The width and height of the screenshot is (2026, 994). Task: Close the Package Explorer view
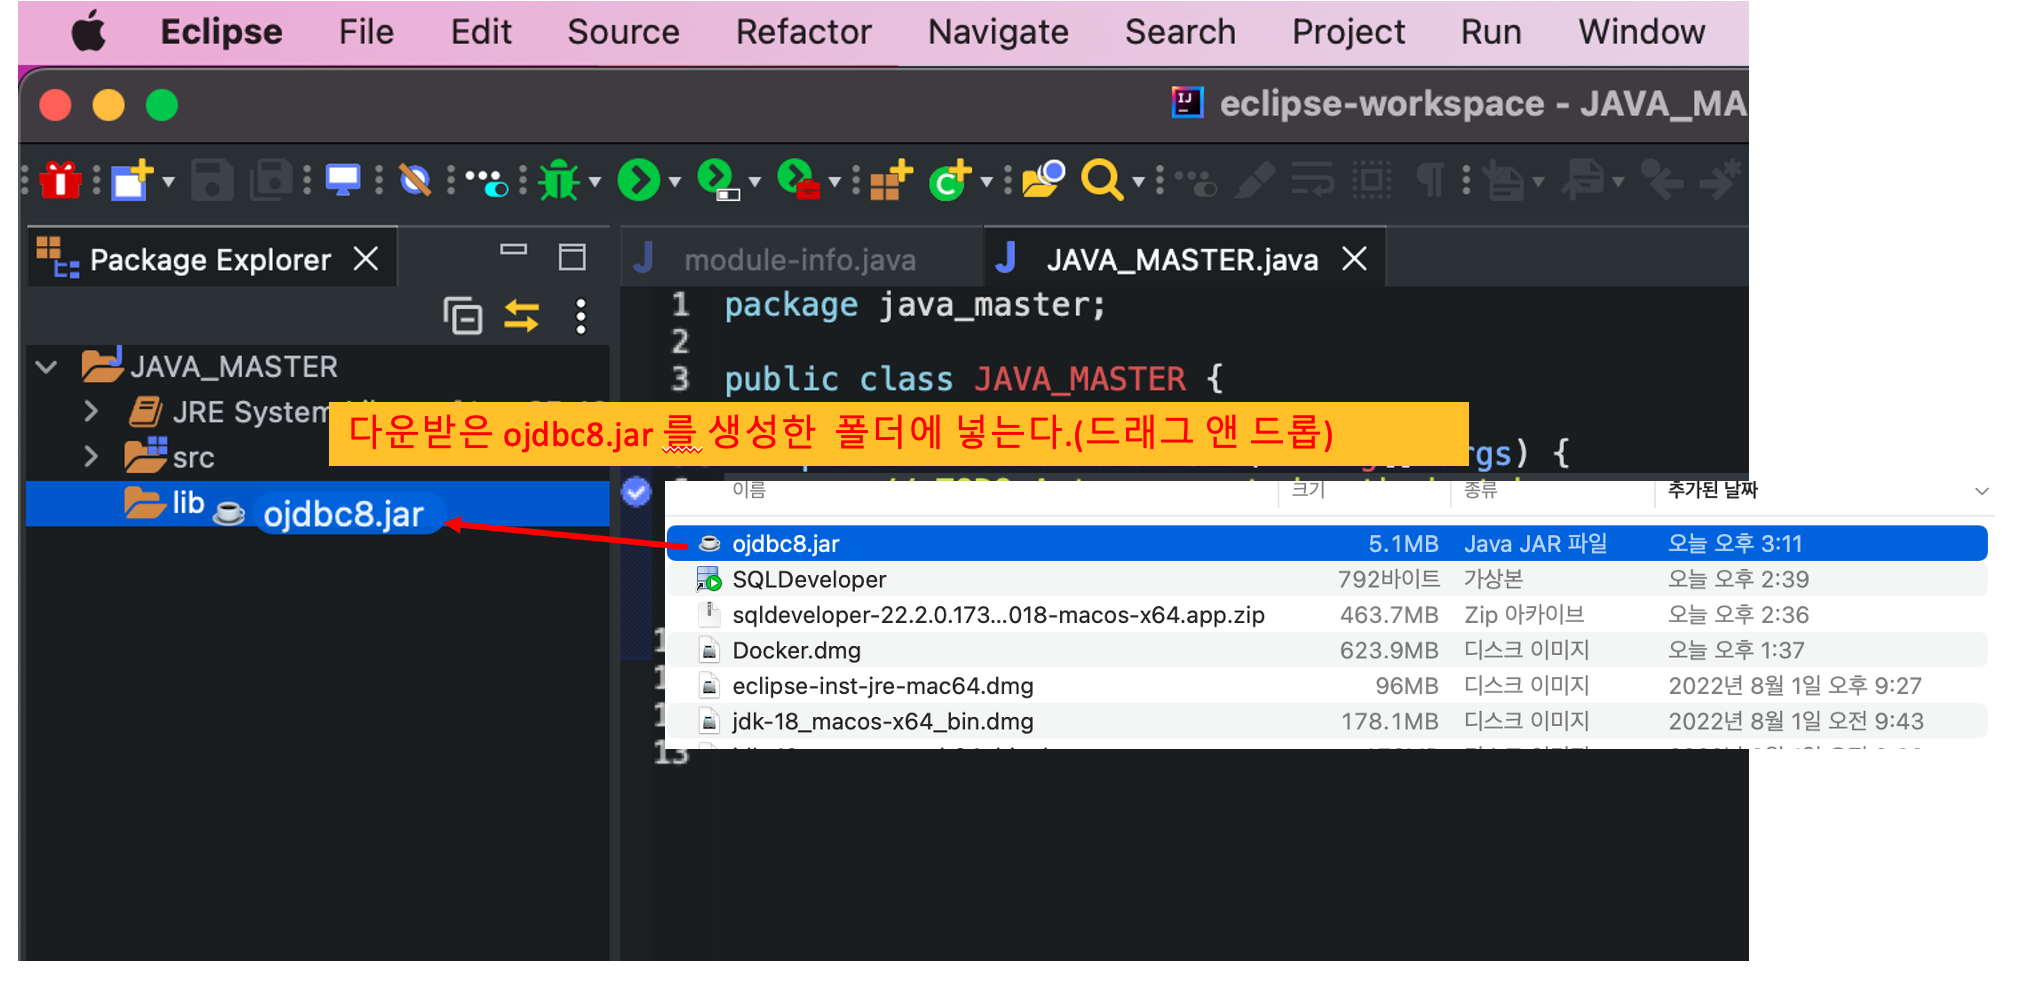tap(366, 259)
